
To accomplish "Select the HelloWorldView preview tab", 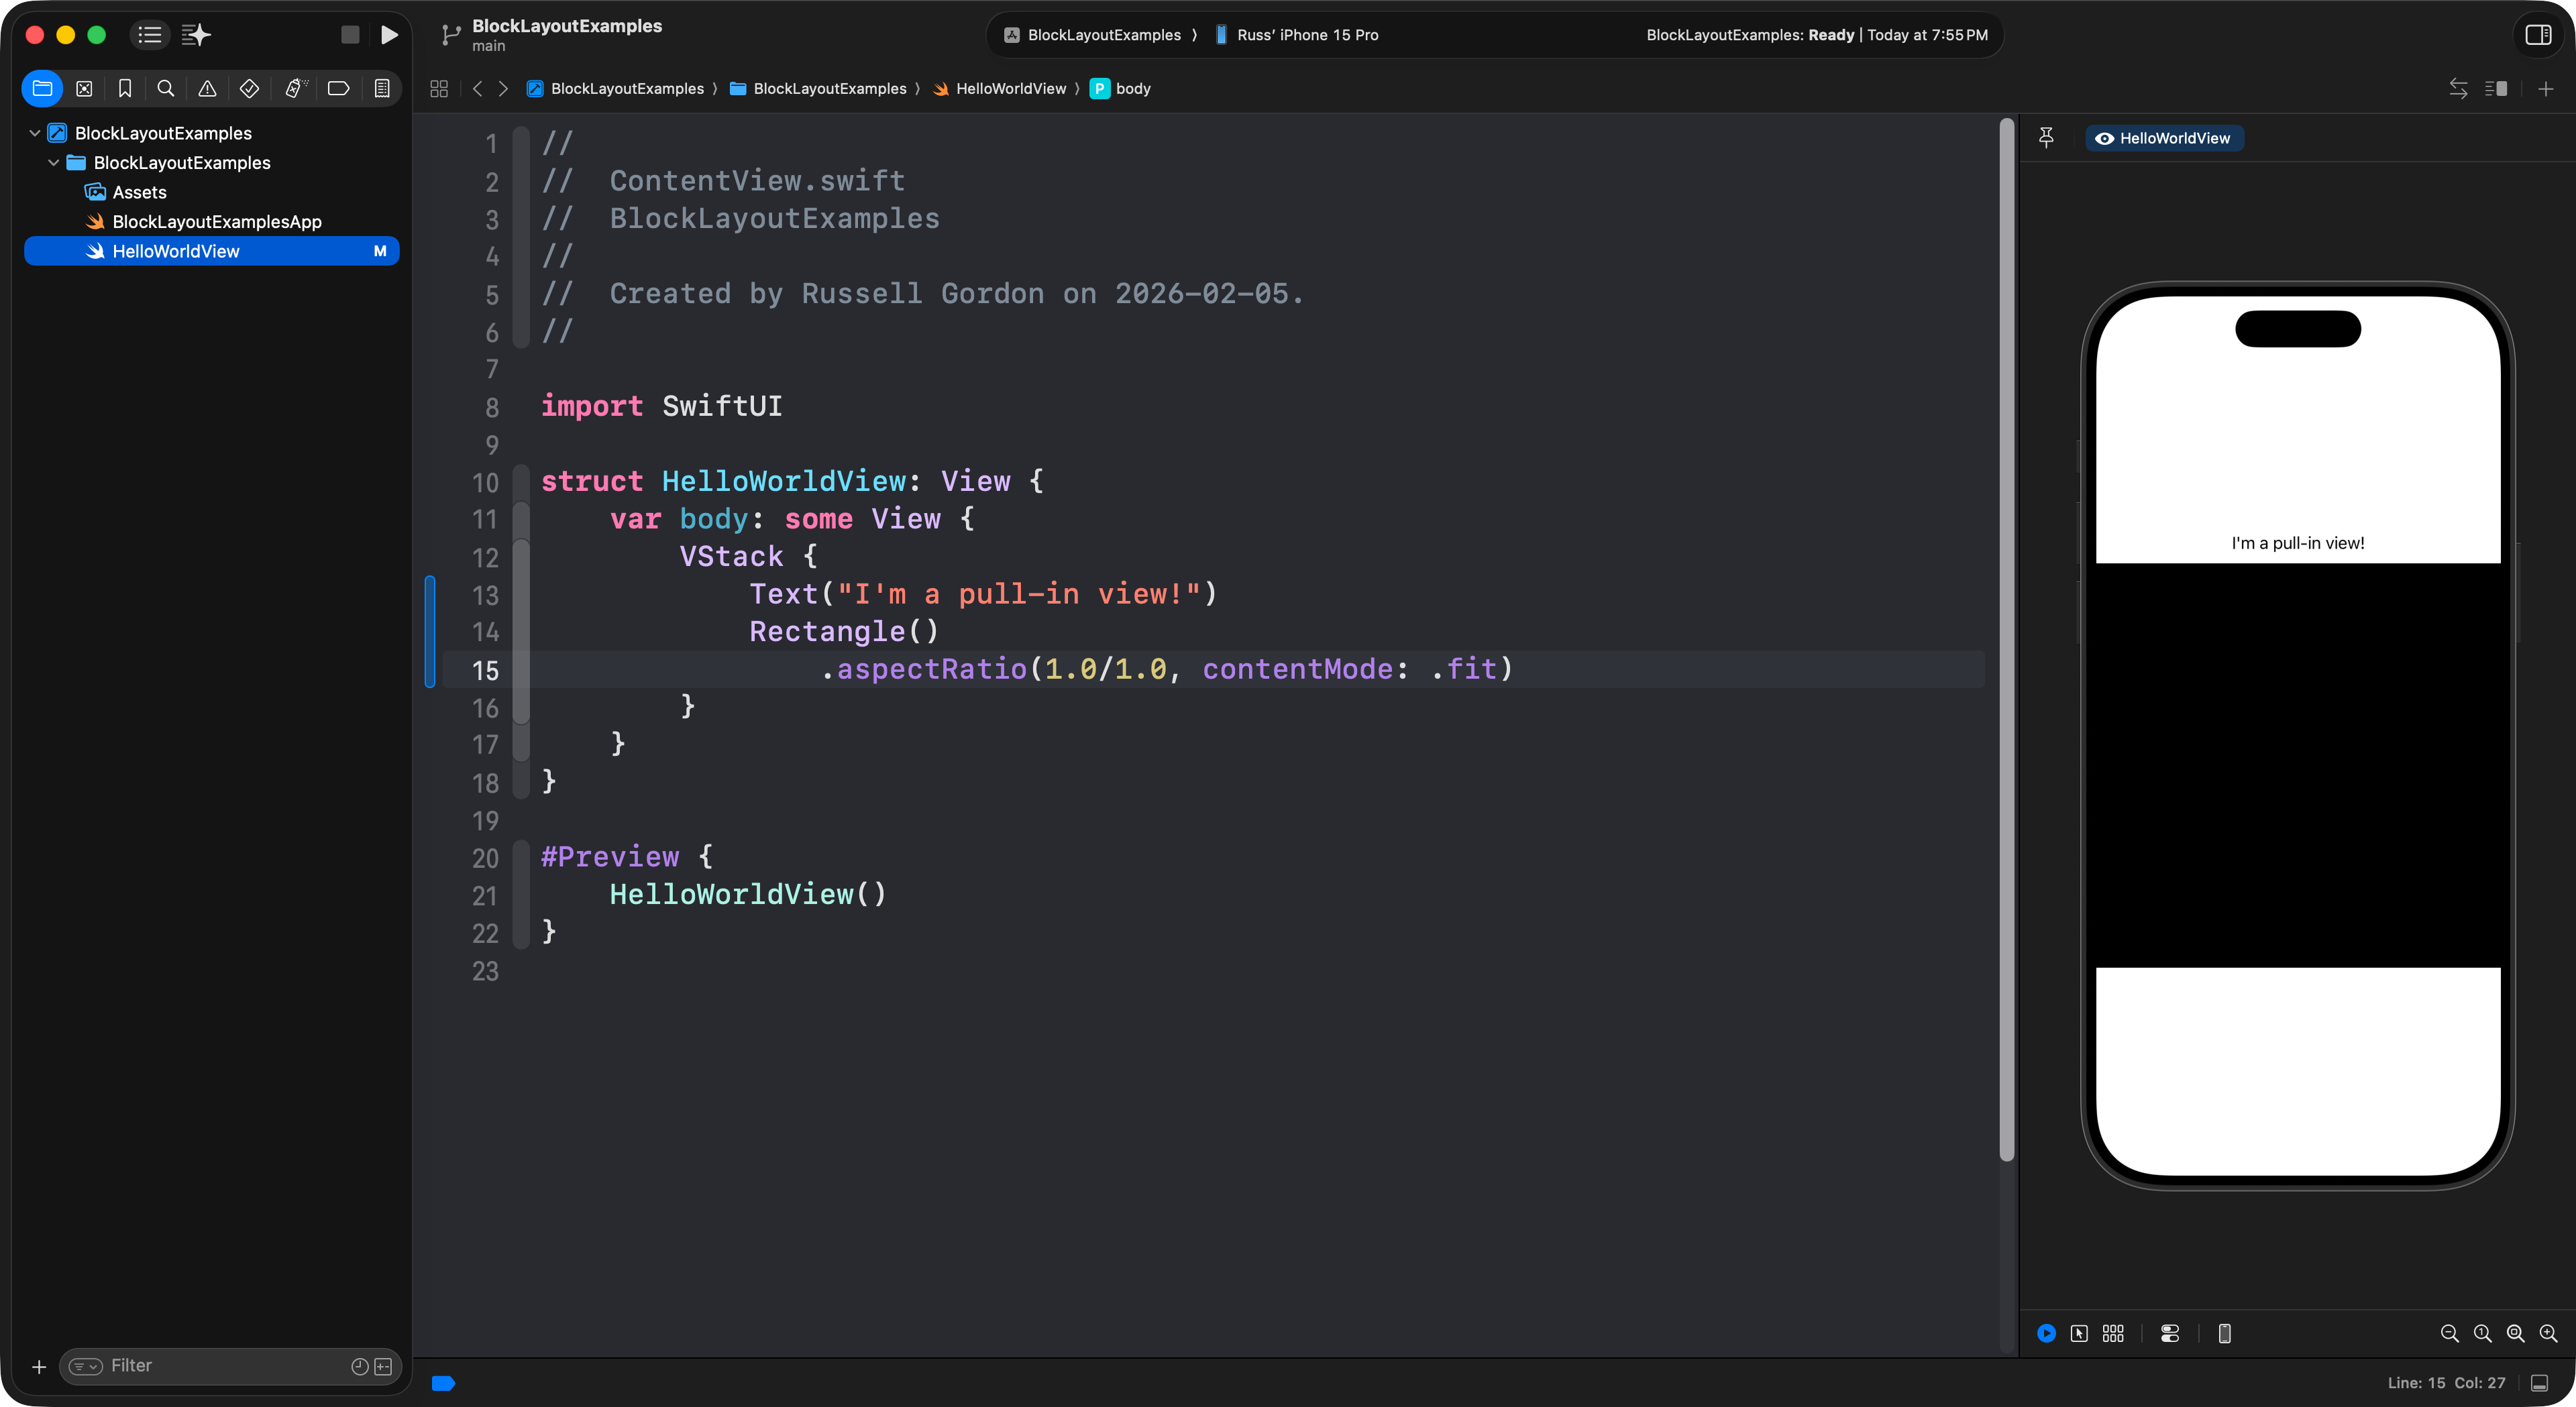I will (2164, 138).
